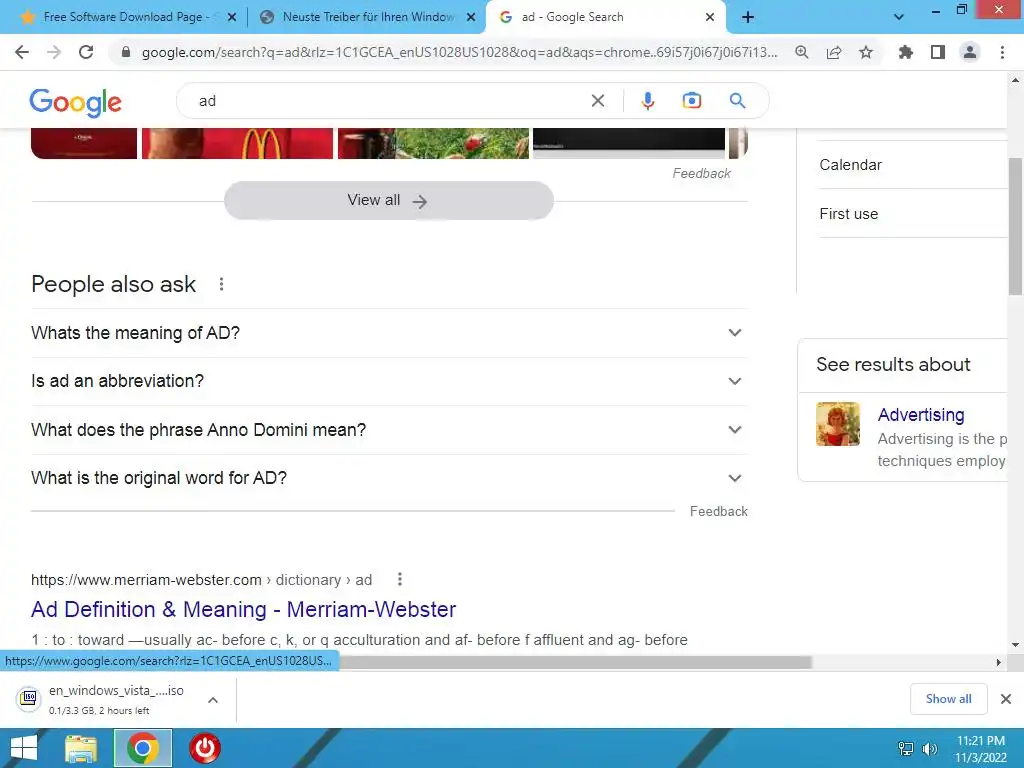Share this page icon

(x=834, y=52)
